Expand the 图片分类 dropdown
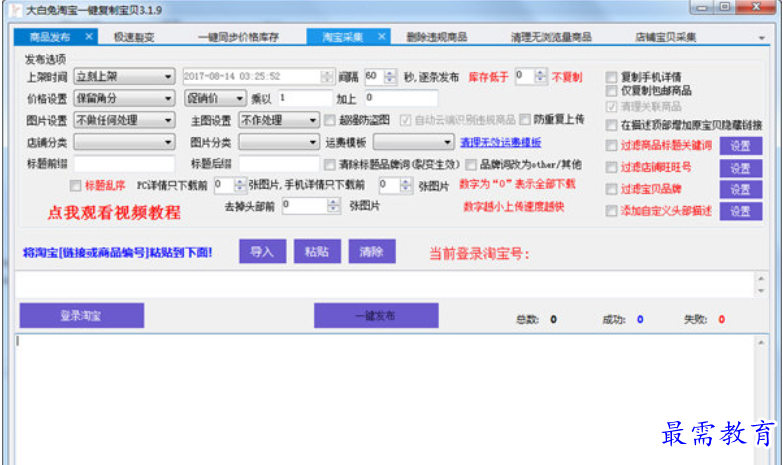 [279, 142]
